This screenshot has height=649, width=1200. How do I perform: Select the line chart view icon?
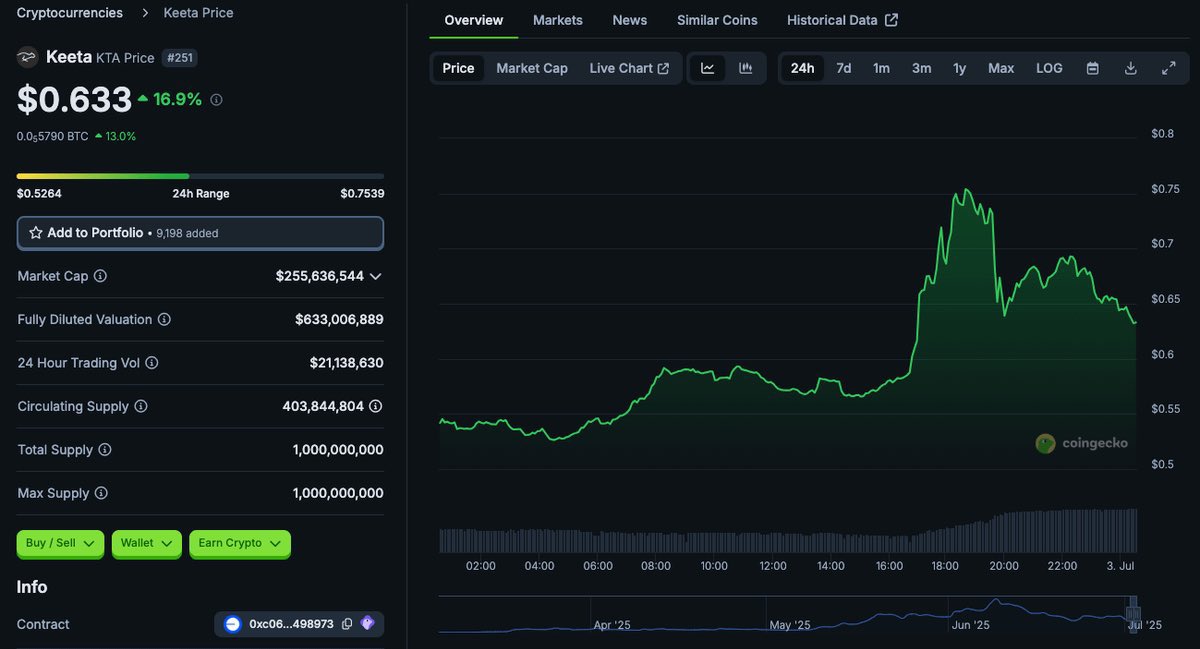[708, 68]
